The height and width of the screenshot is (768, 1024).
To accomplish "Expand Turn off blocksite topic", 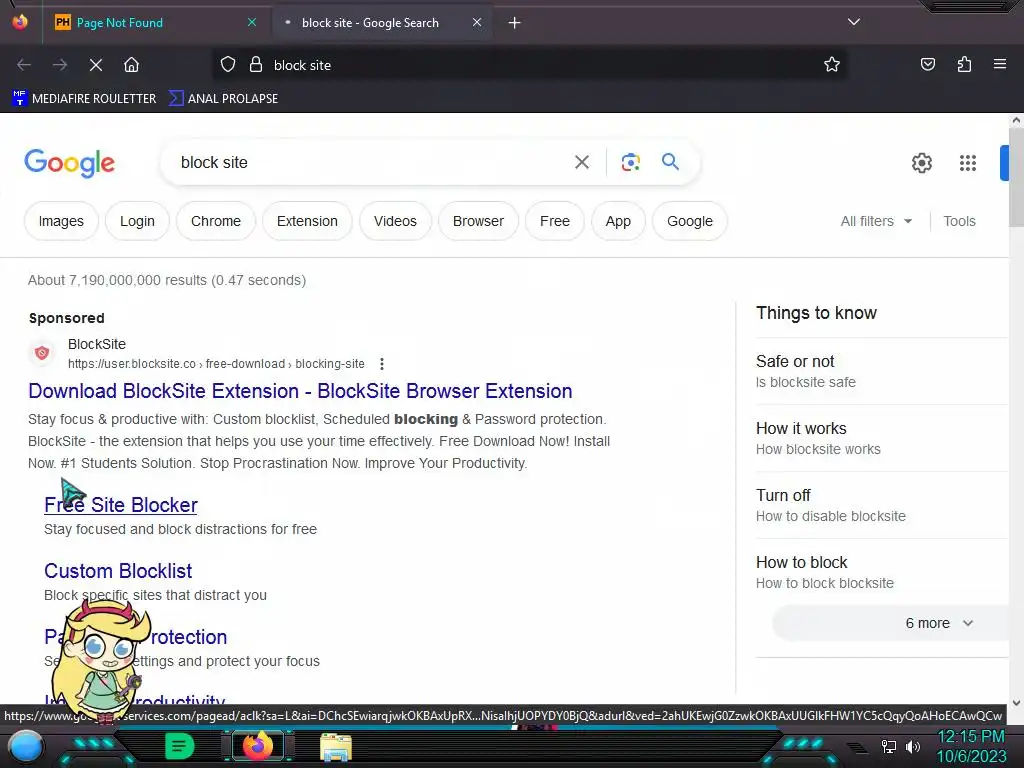I will point(882,505).
